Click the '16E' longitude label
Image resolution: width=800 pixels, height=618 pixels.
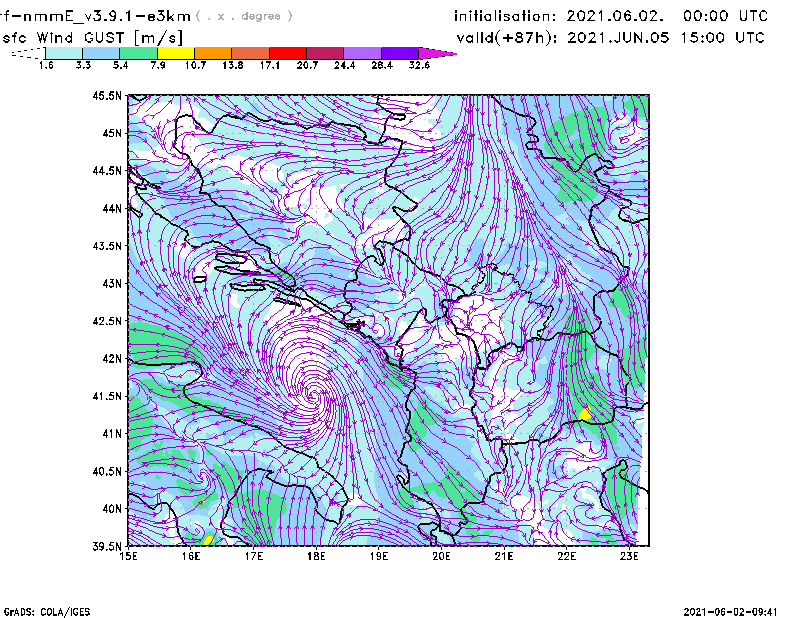pyautogui.click(x=191, y=556)
